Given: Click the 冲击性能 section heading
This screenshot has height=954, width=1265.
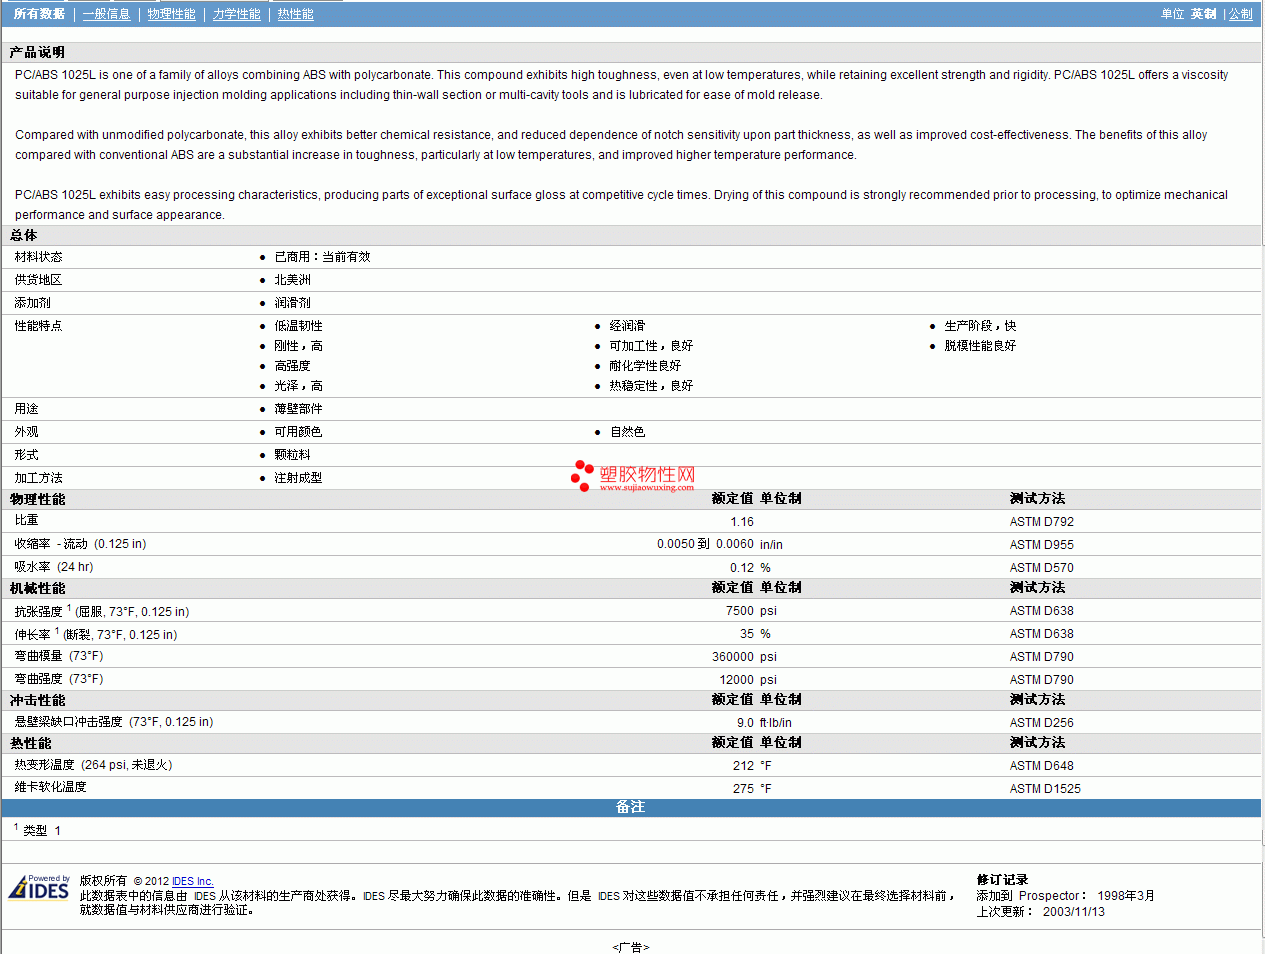Looking at the screenshot, I should [x=37, y=701].
